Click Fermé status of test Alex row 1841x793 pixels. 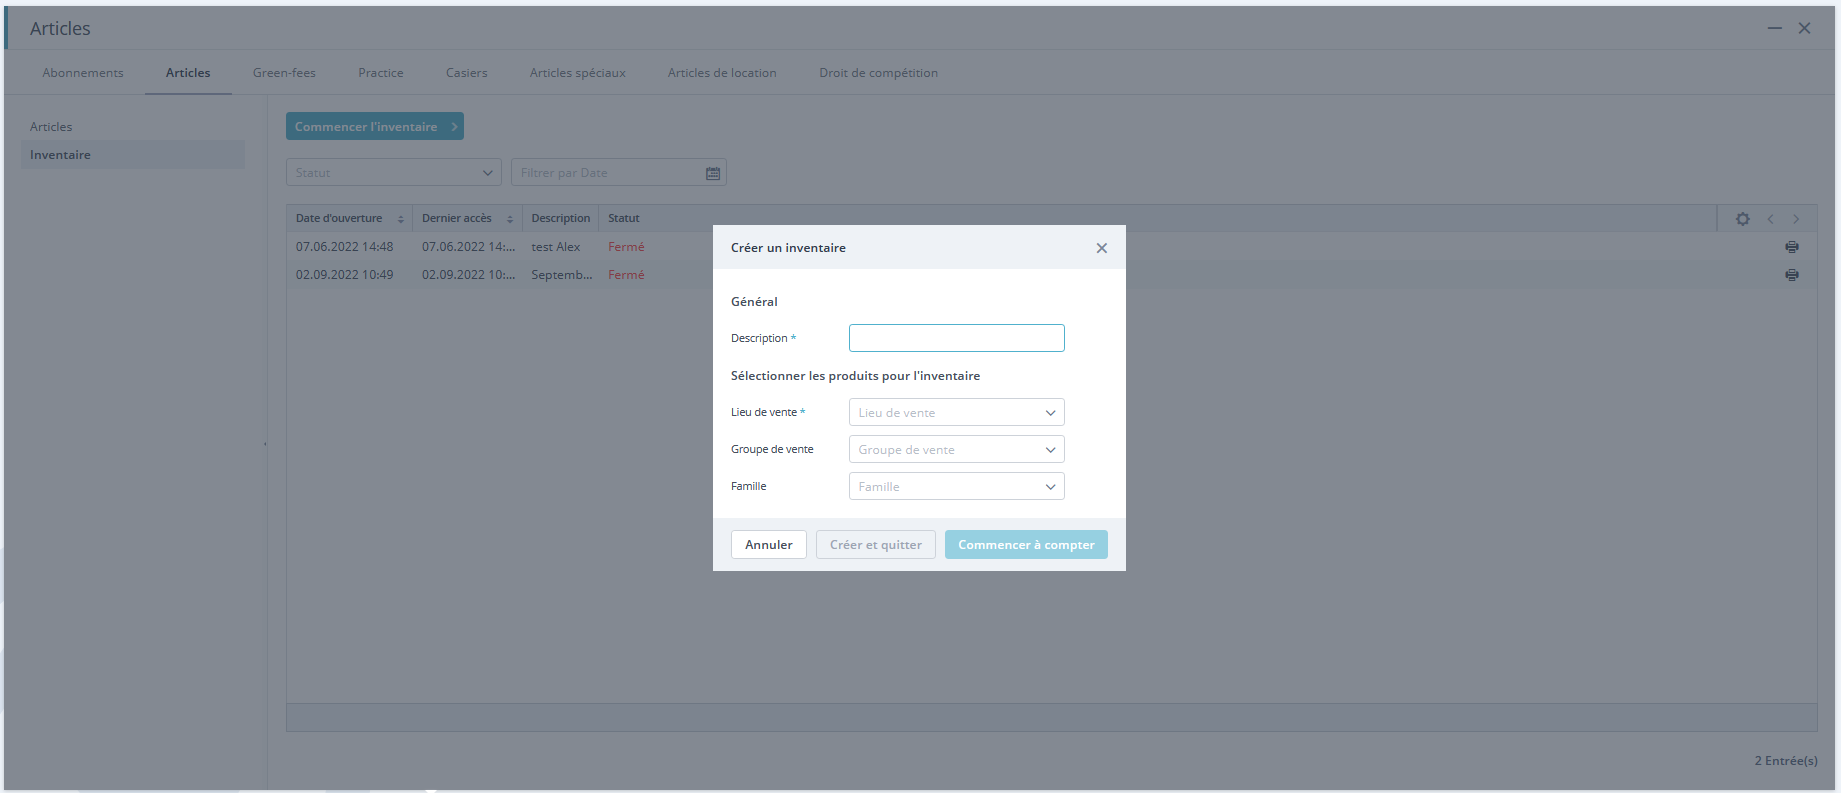[x=626, y=247]
